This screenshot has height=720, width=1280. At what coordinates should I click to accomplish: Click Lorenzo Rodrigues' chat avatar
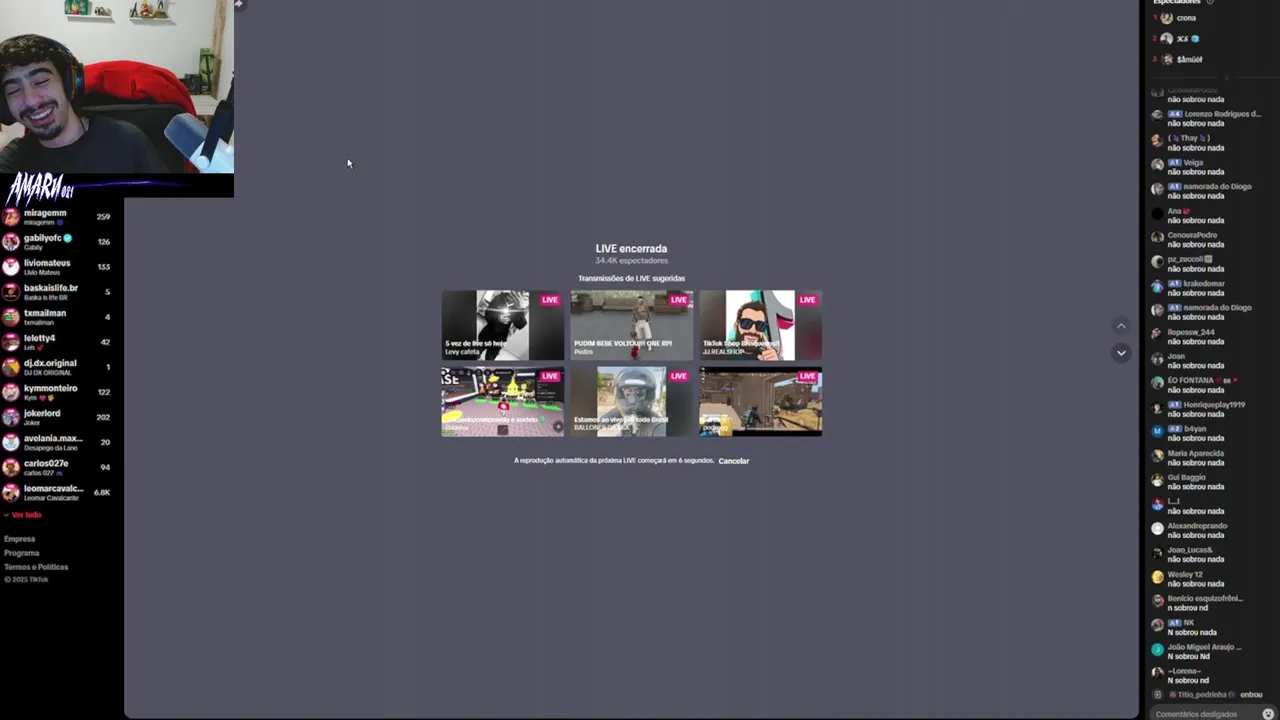[x=1157, y=115]
